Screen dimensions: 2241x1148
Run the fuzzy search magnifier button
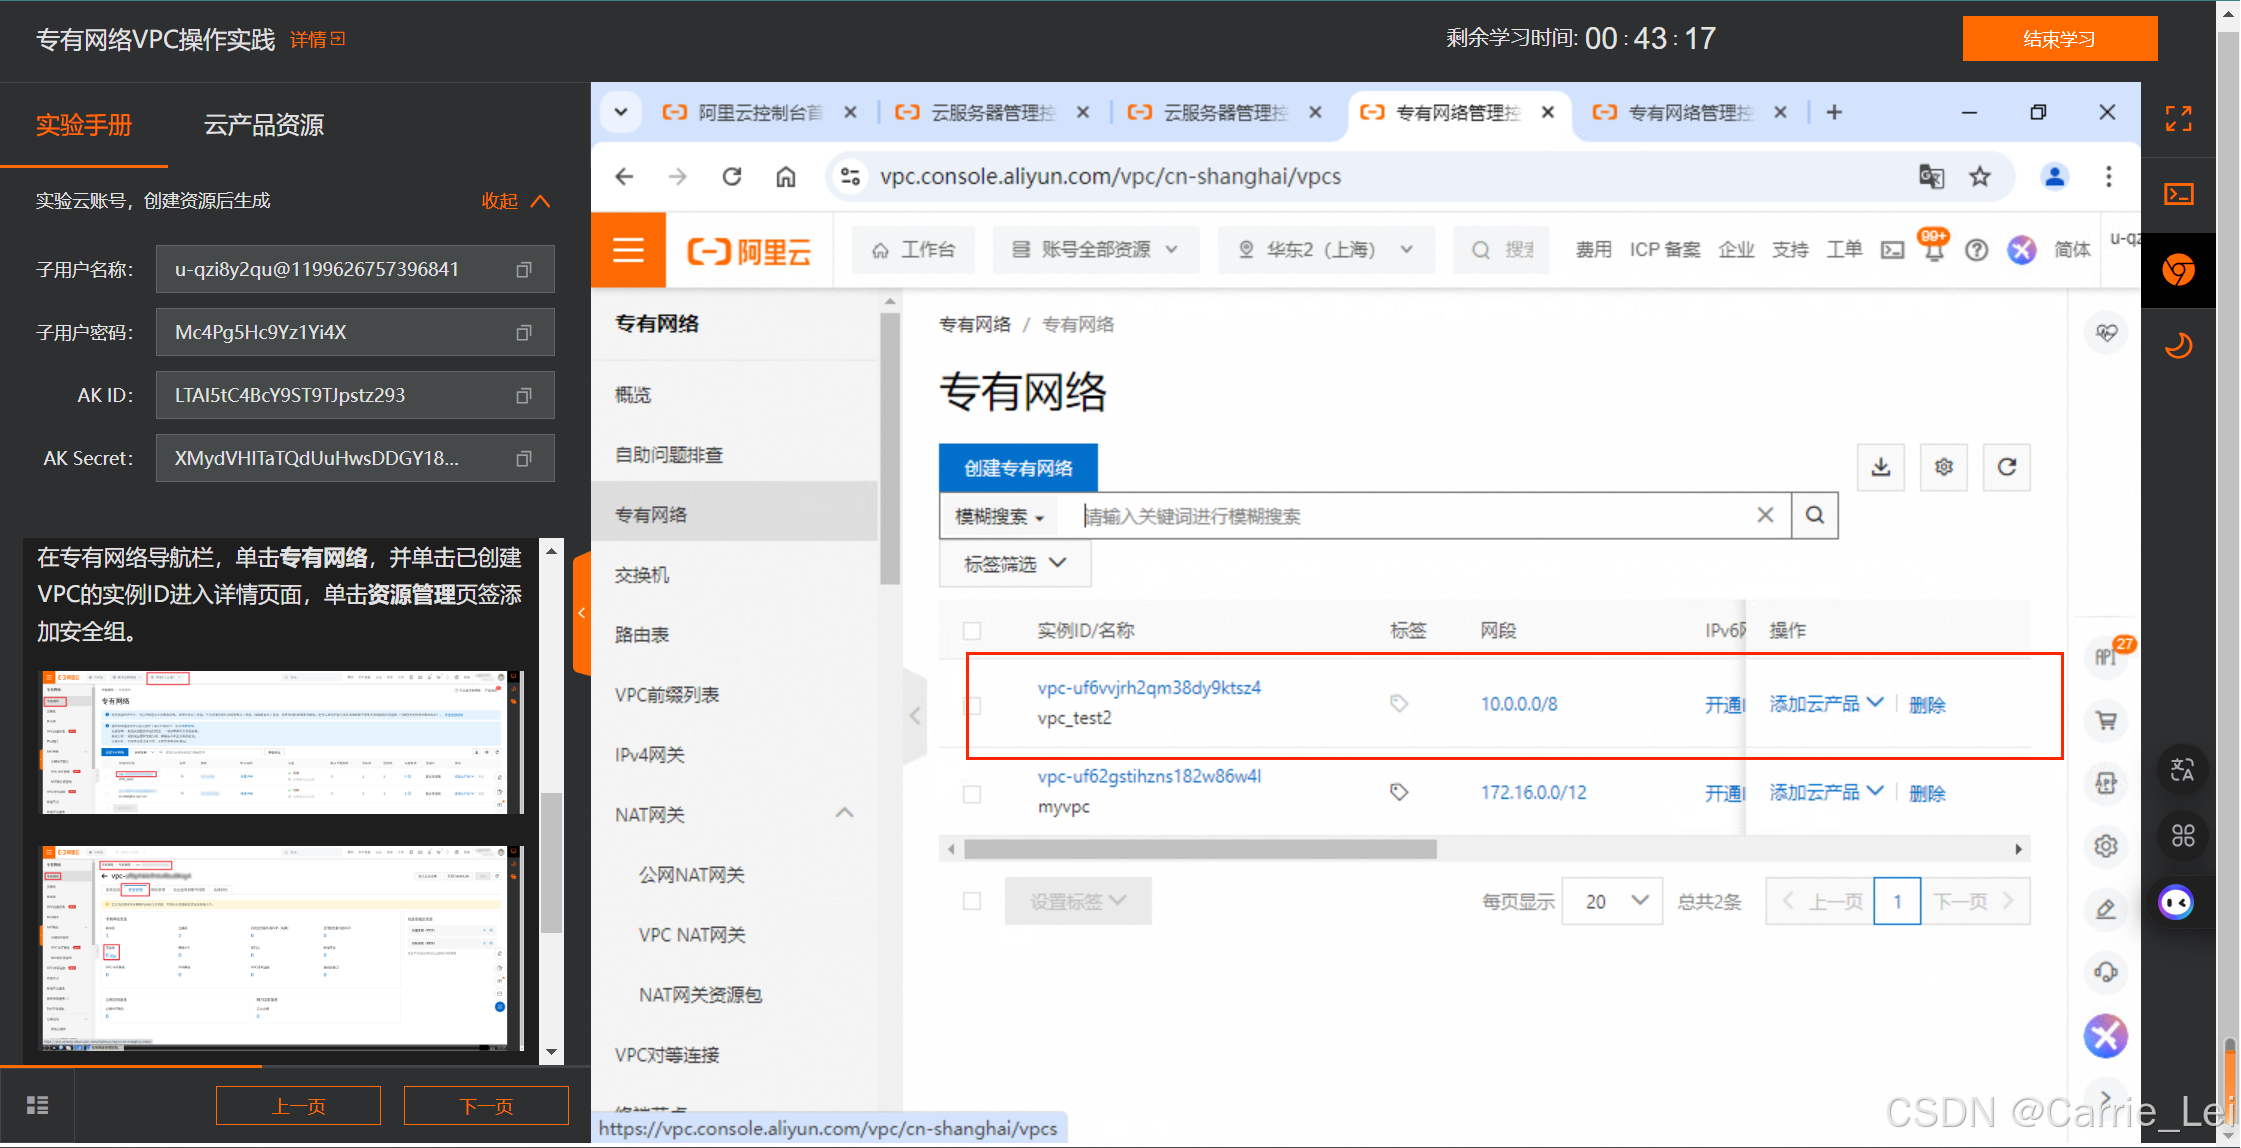(1815, 515)
